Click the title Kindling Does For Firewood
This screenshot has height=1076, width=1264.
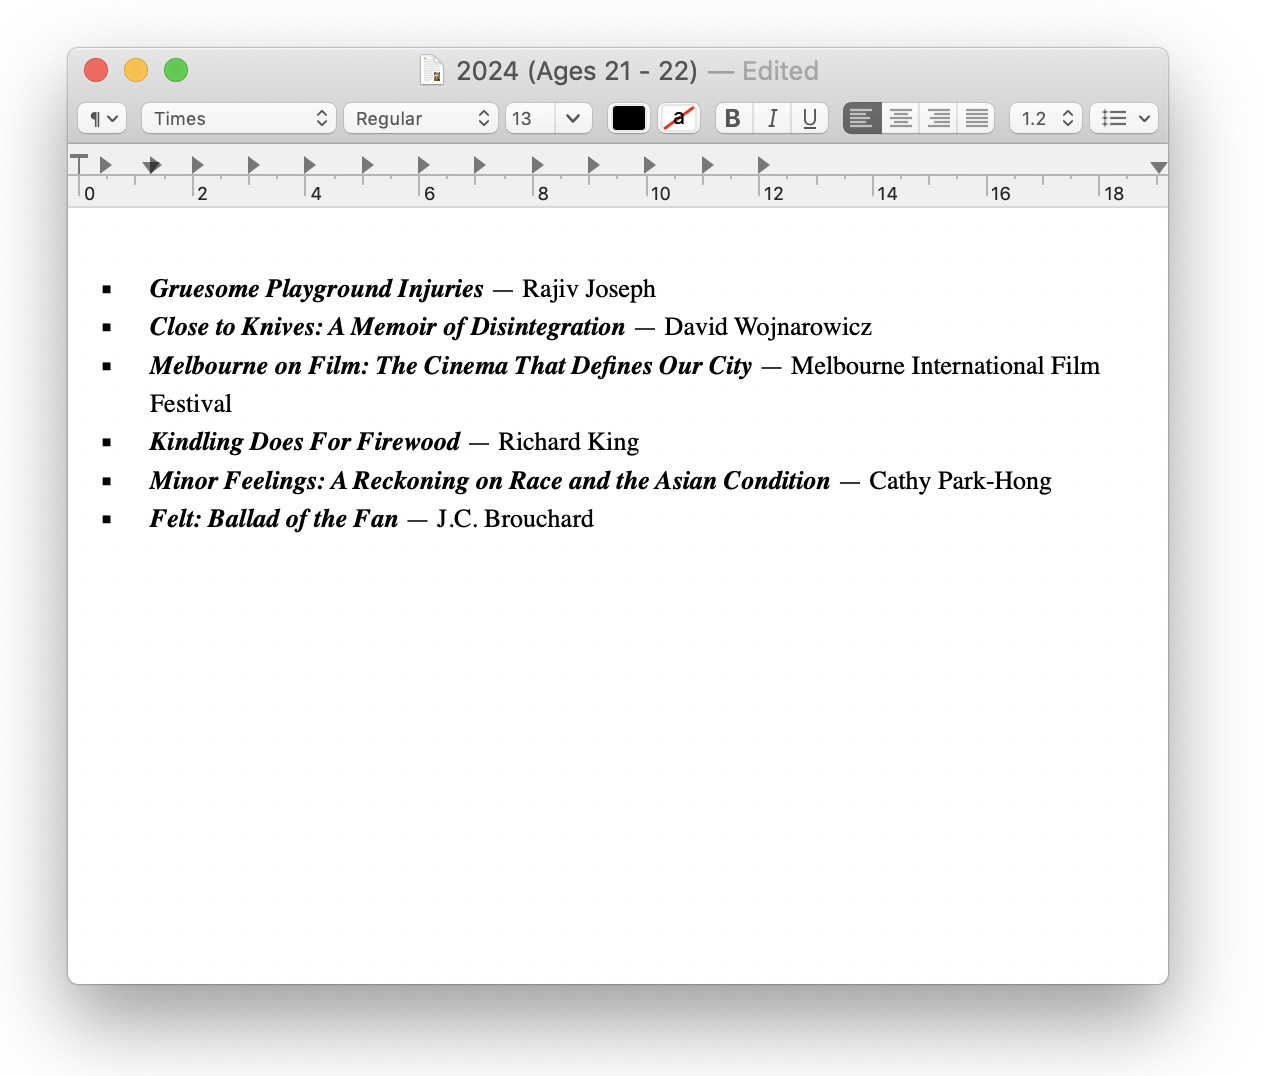click(305, 442)
